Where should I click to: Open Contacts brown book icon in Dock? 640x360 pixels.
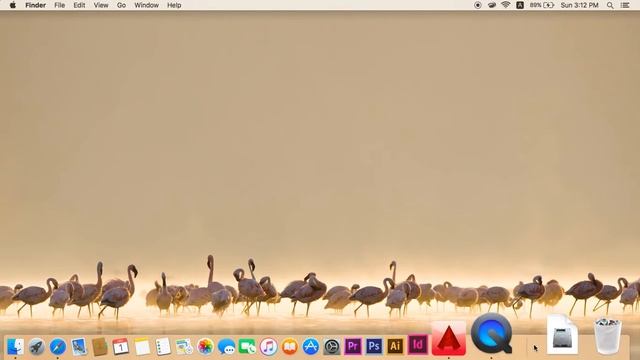pyautogui.click(x=100, y=347)
